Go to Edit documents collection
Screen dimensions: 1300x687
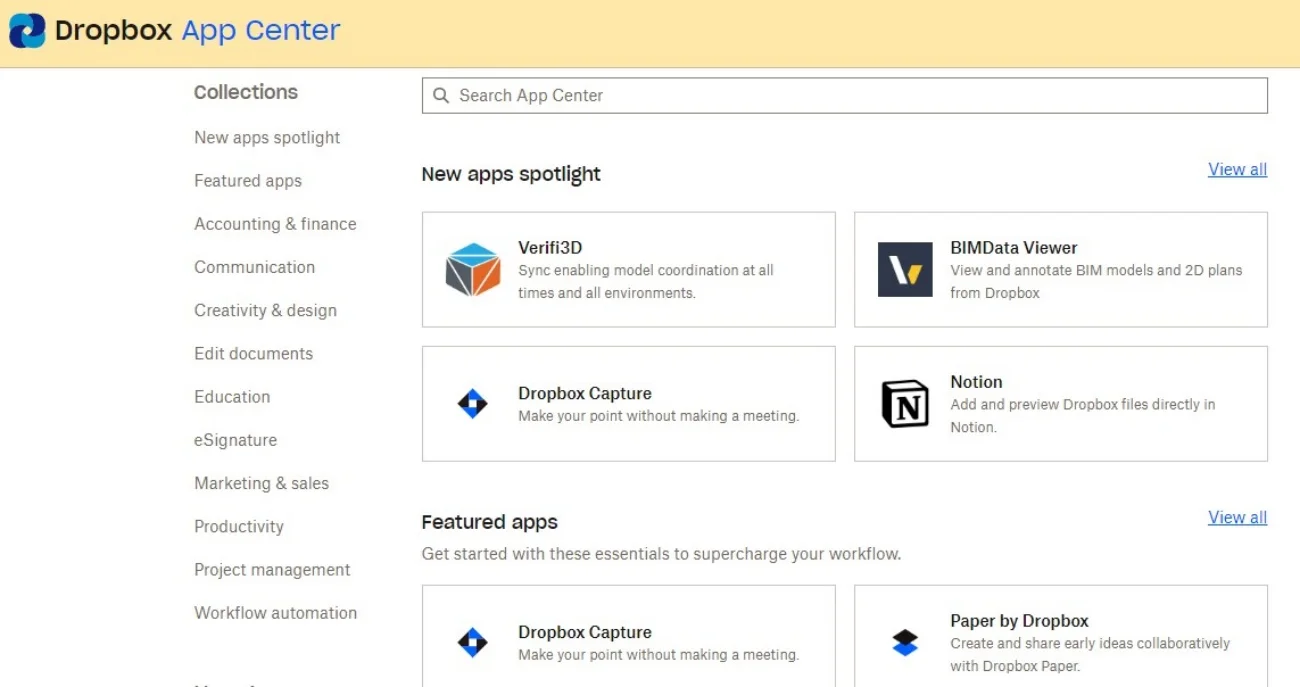coord(253,354)
